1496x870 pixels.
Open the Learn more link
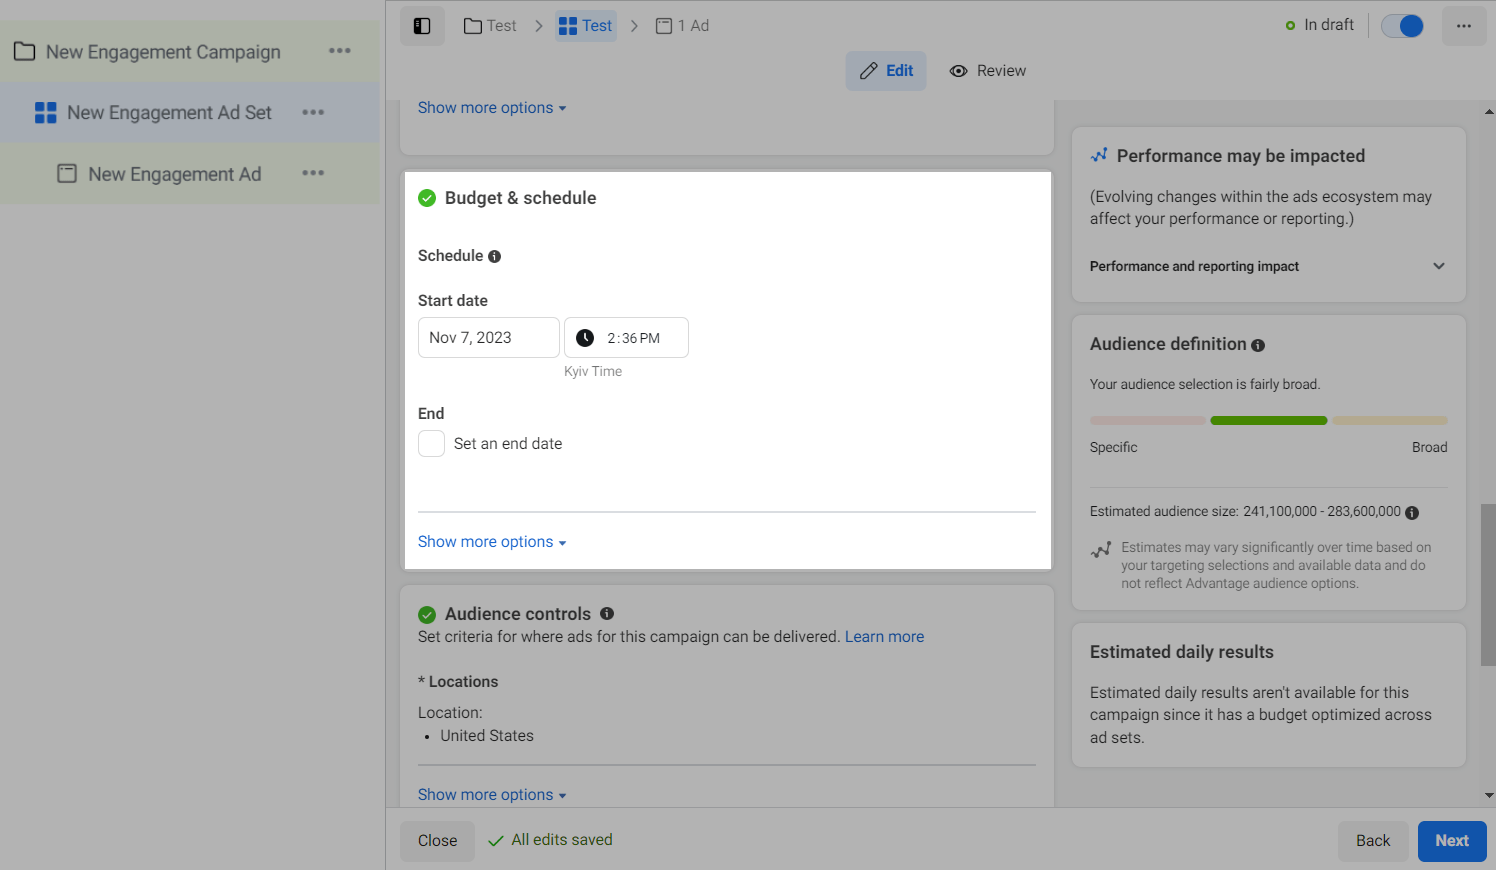coord(884,637)
